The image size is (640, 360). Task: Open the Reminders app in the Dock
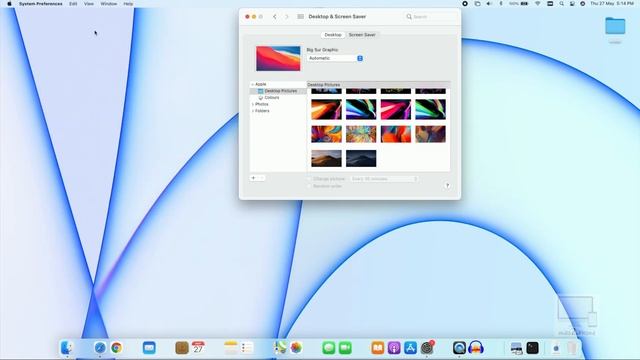pos(247,348)
